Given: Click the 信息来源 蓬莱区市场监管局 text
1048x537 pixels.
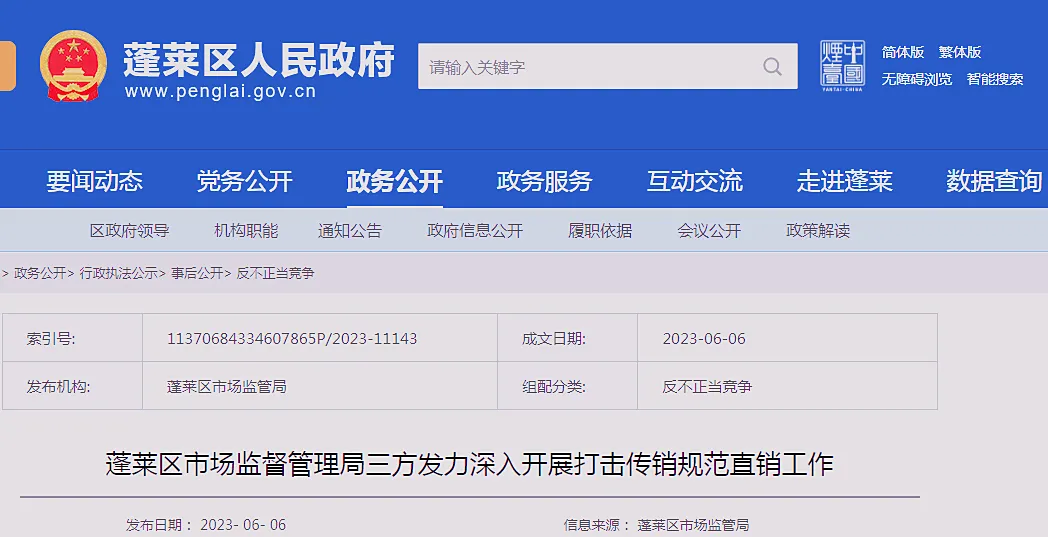Looking at the screenshot, I should tap(656, 525).
